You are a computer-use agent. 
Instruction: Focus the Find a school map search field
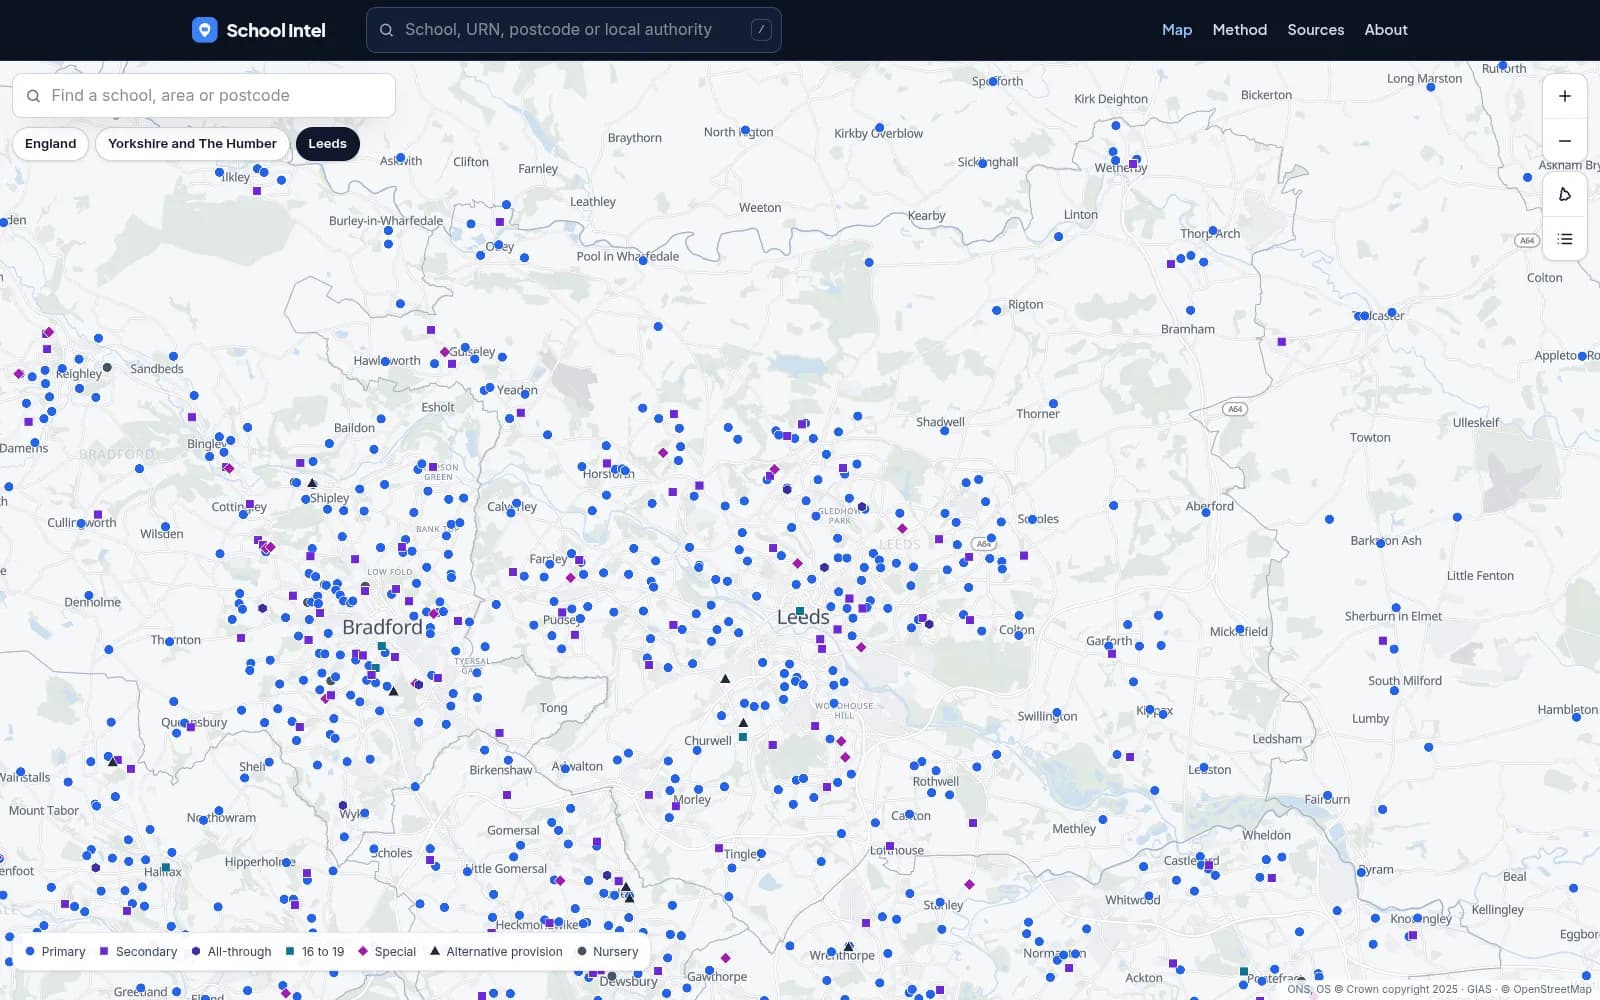(204, 96)
